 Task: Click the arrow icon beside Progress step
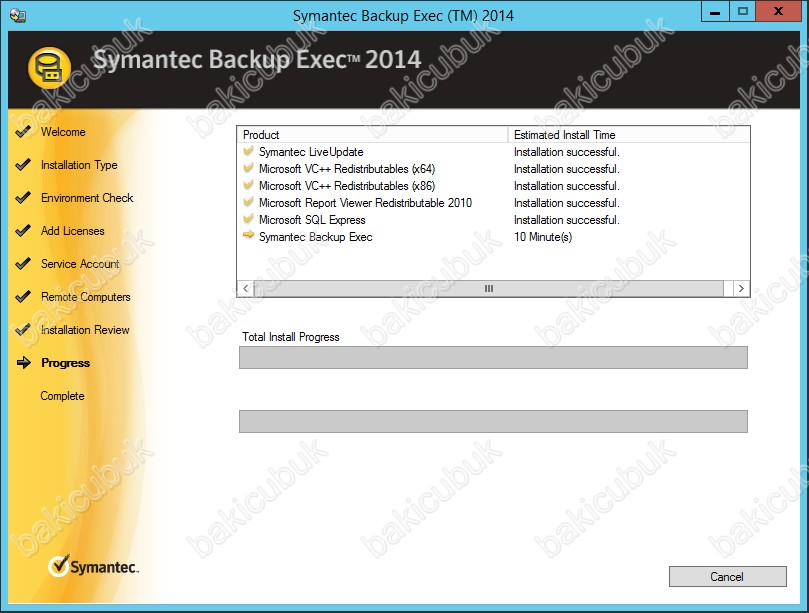click(x=24, y=363)
